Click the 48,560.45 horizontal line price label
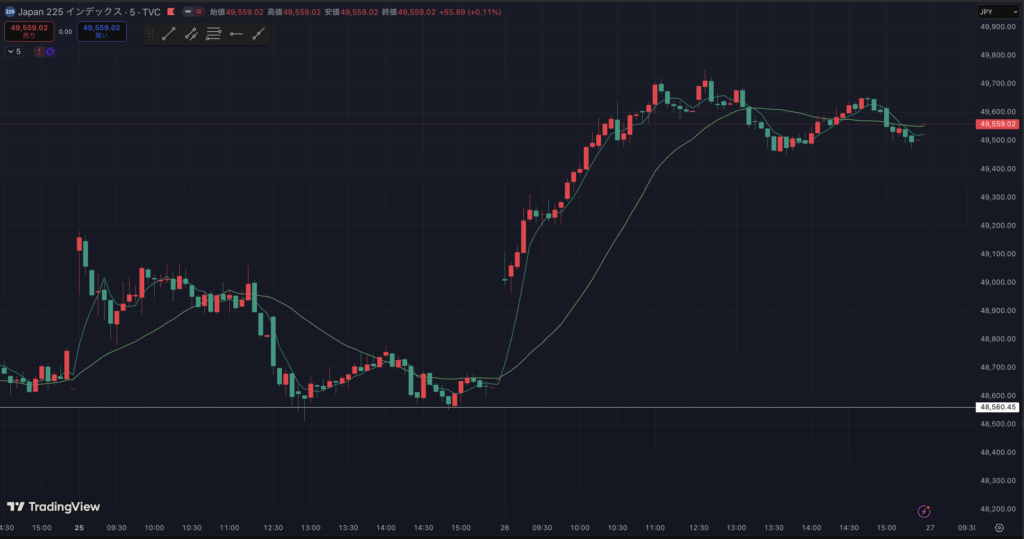The width and height of the screenshot is (1024, 539). 997,408
